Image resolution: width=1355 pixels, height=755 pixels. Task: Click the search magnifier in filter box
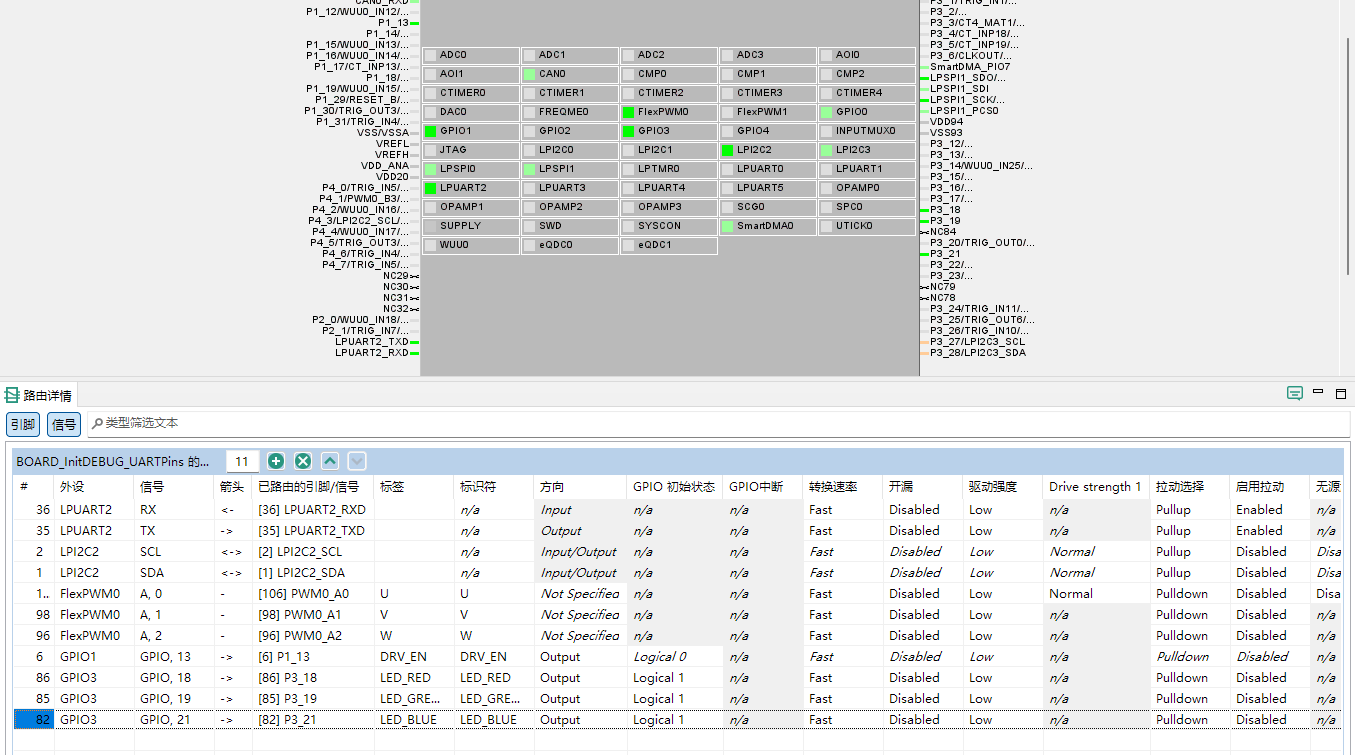[97, 424]
